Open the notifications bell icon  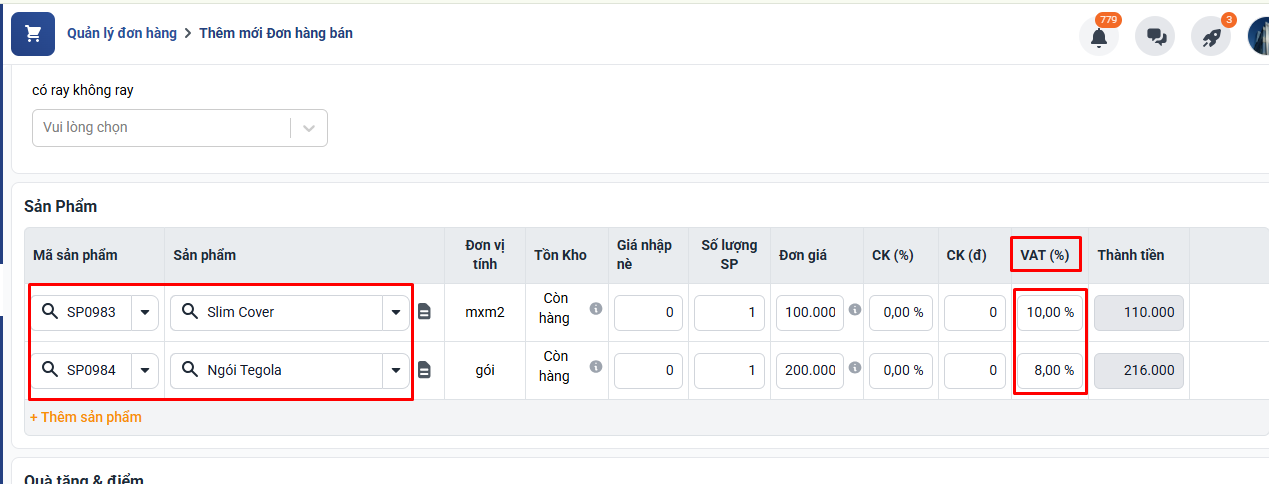(1098, 37)
